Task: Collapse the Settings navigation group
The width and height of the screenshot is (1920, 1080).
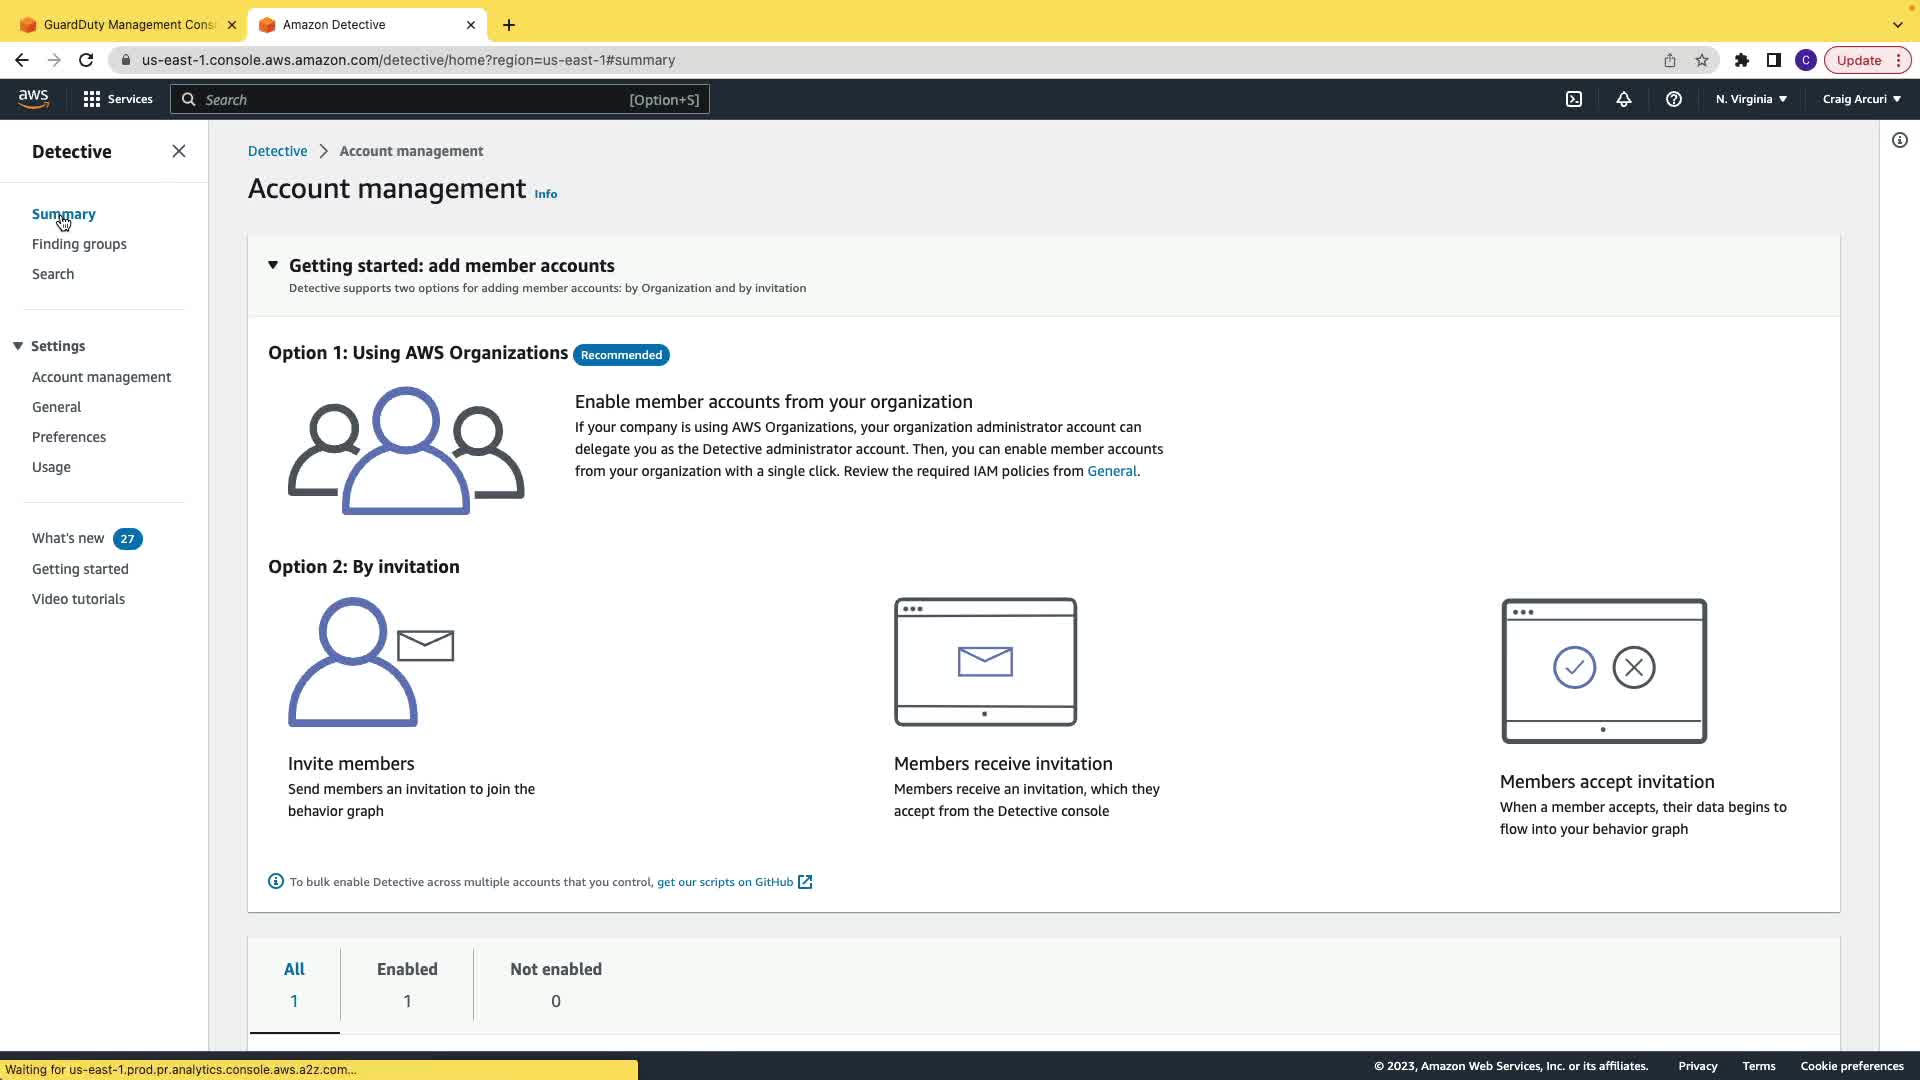Action: click(x=18, y=346)
